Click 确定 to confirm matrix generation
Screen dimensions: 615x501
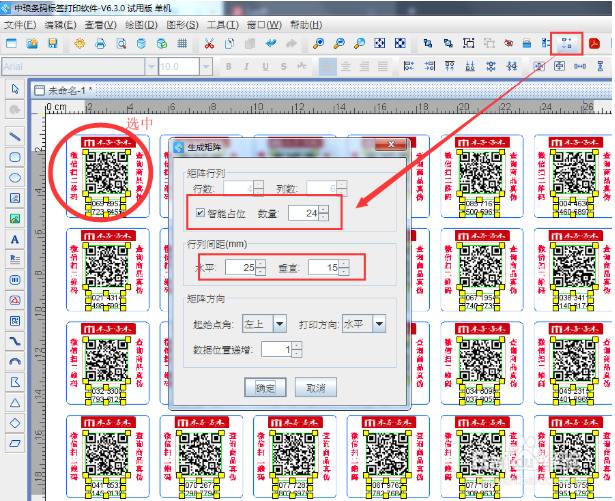[x=266, y=388]
